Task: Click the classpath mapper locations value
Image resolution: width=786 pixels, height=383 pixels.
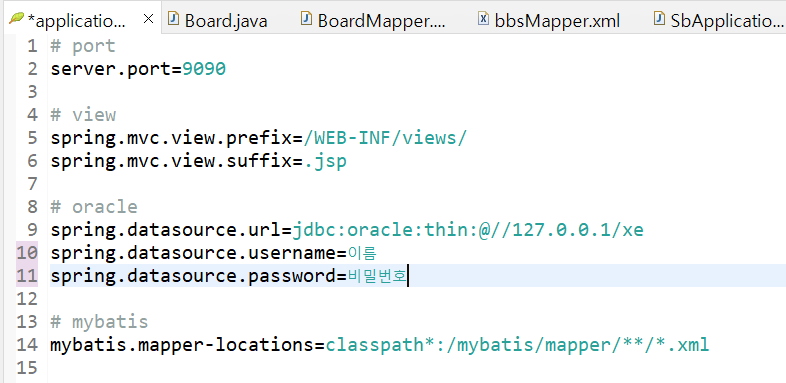Action: coord(517,344)
